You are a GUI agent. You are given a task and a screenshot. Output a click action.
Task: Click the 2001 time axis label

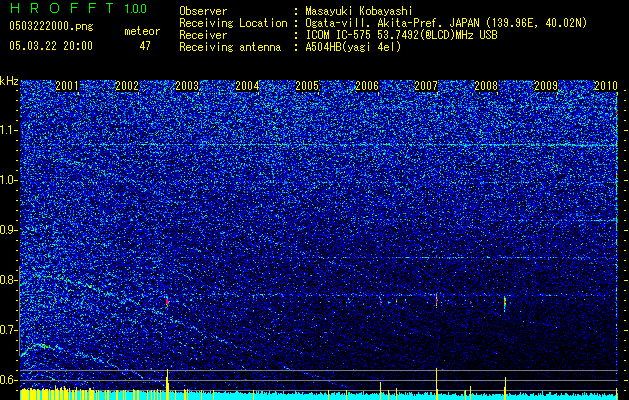pyautogui.click(x=67, y=85)
